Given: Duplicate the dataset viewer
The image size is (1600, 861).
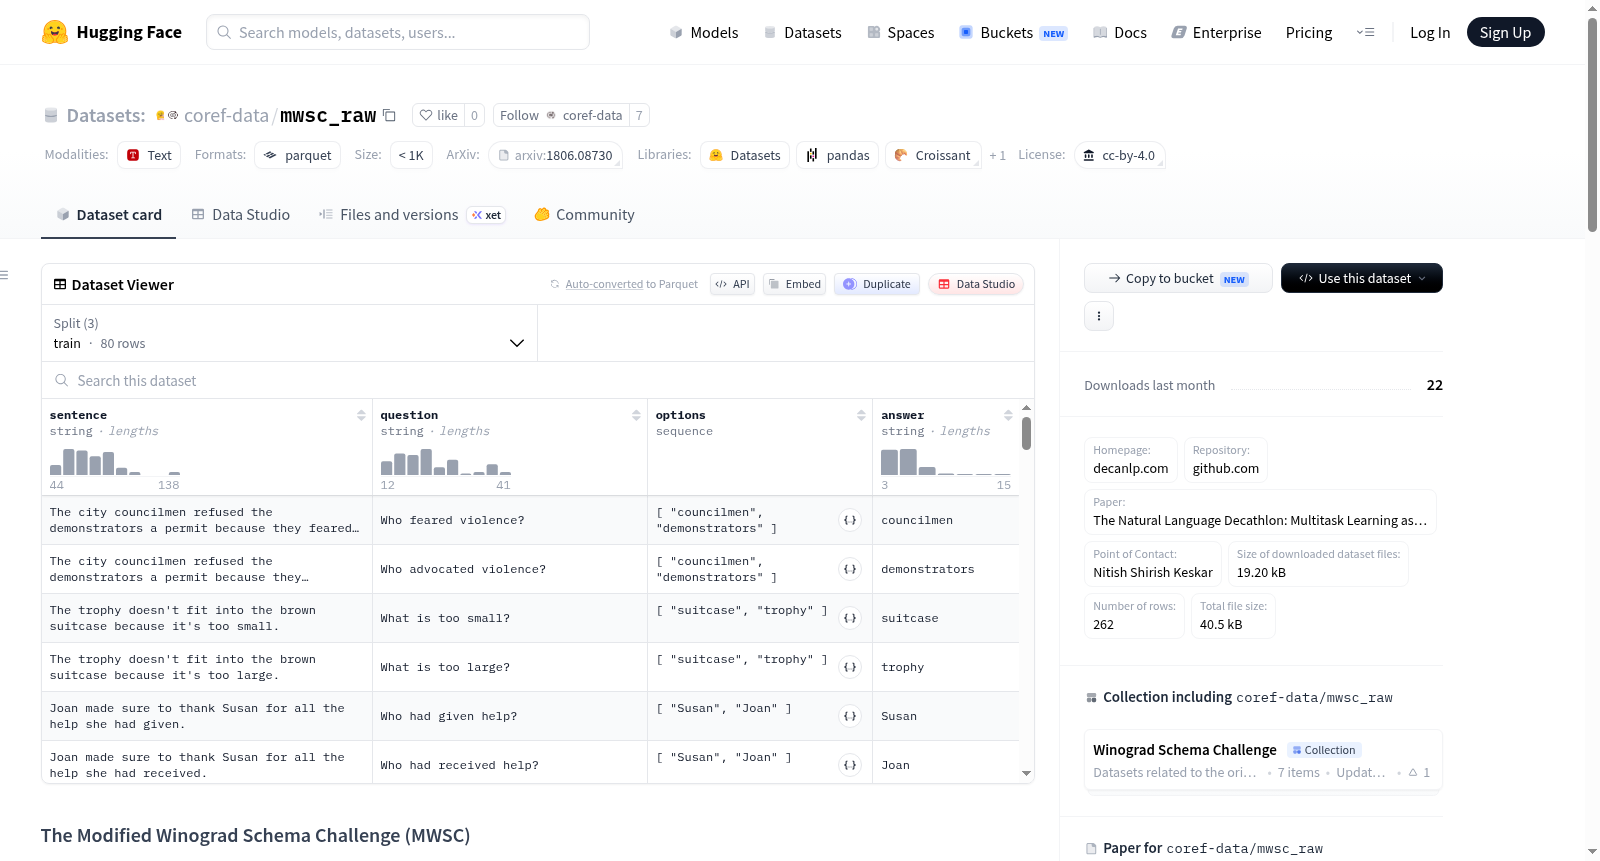Looking at the screenshot, I should [876, 284].
